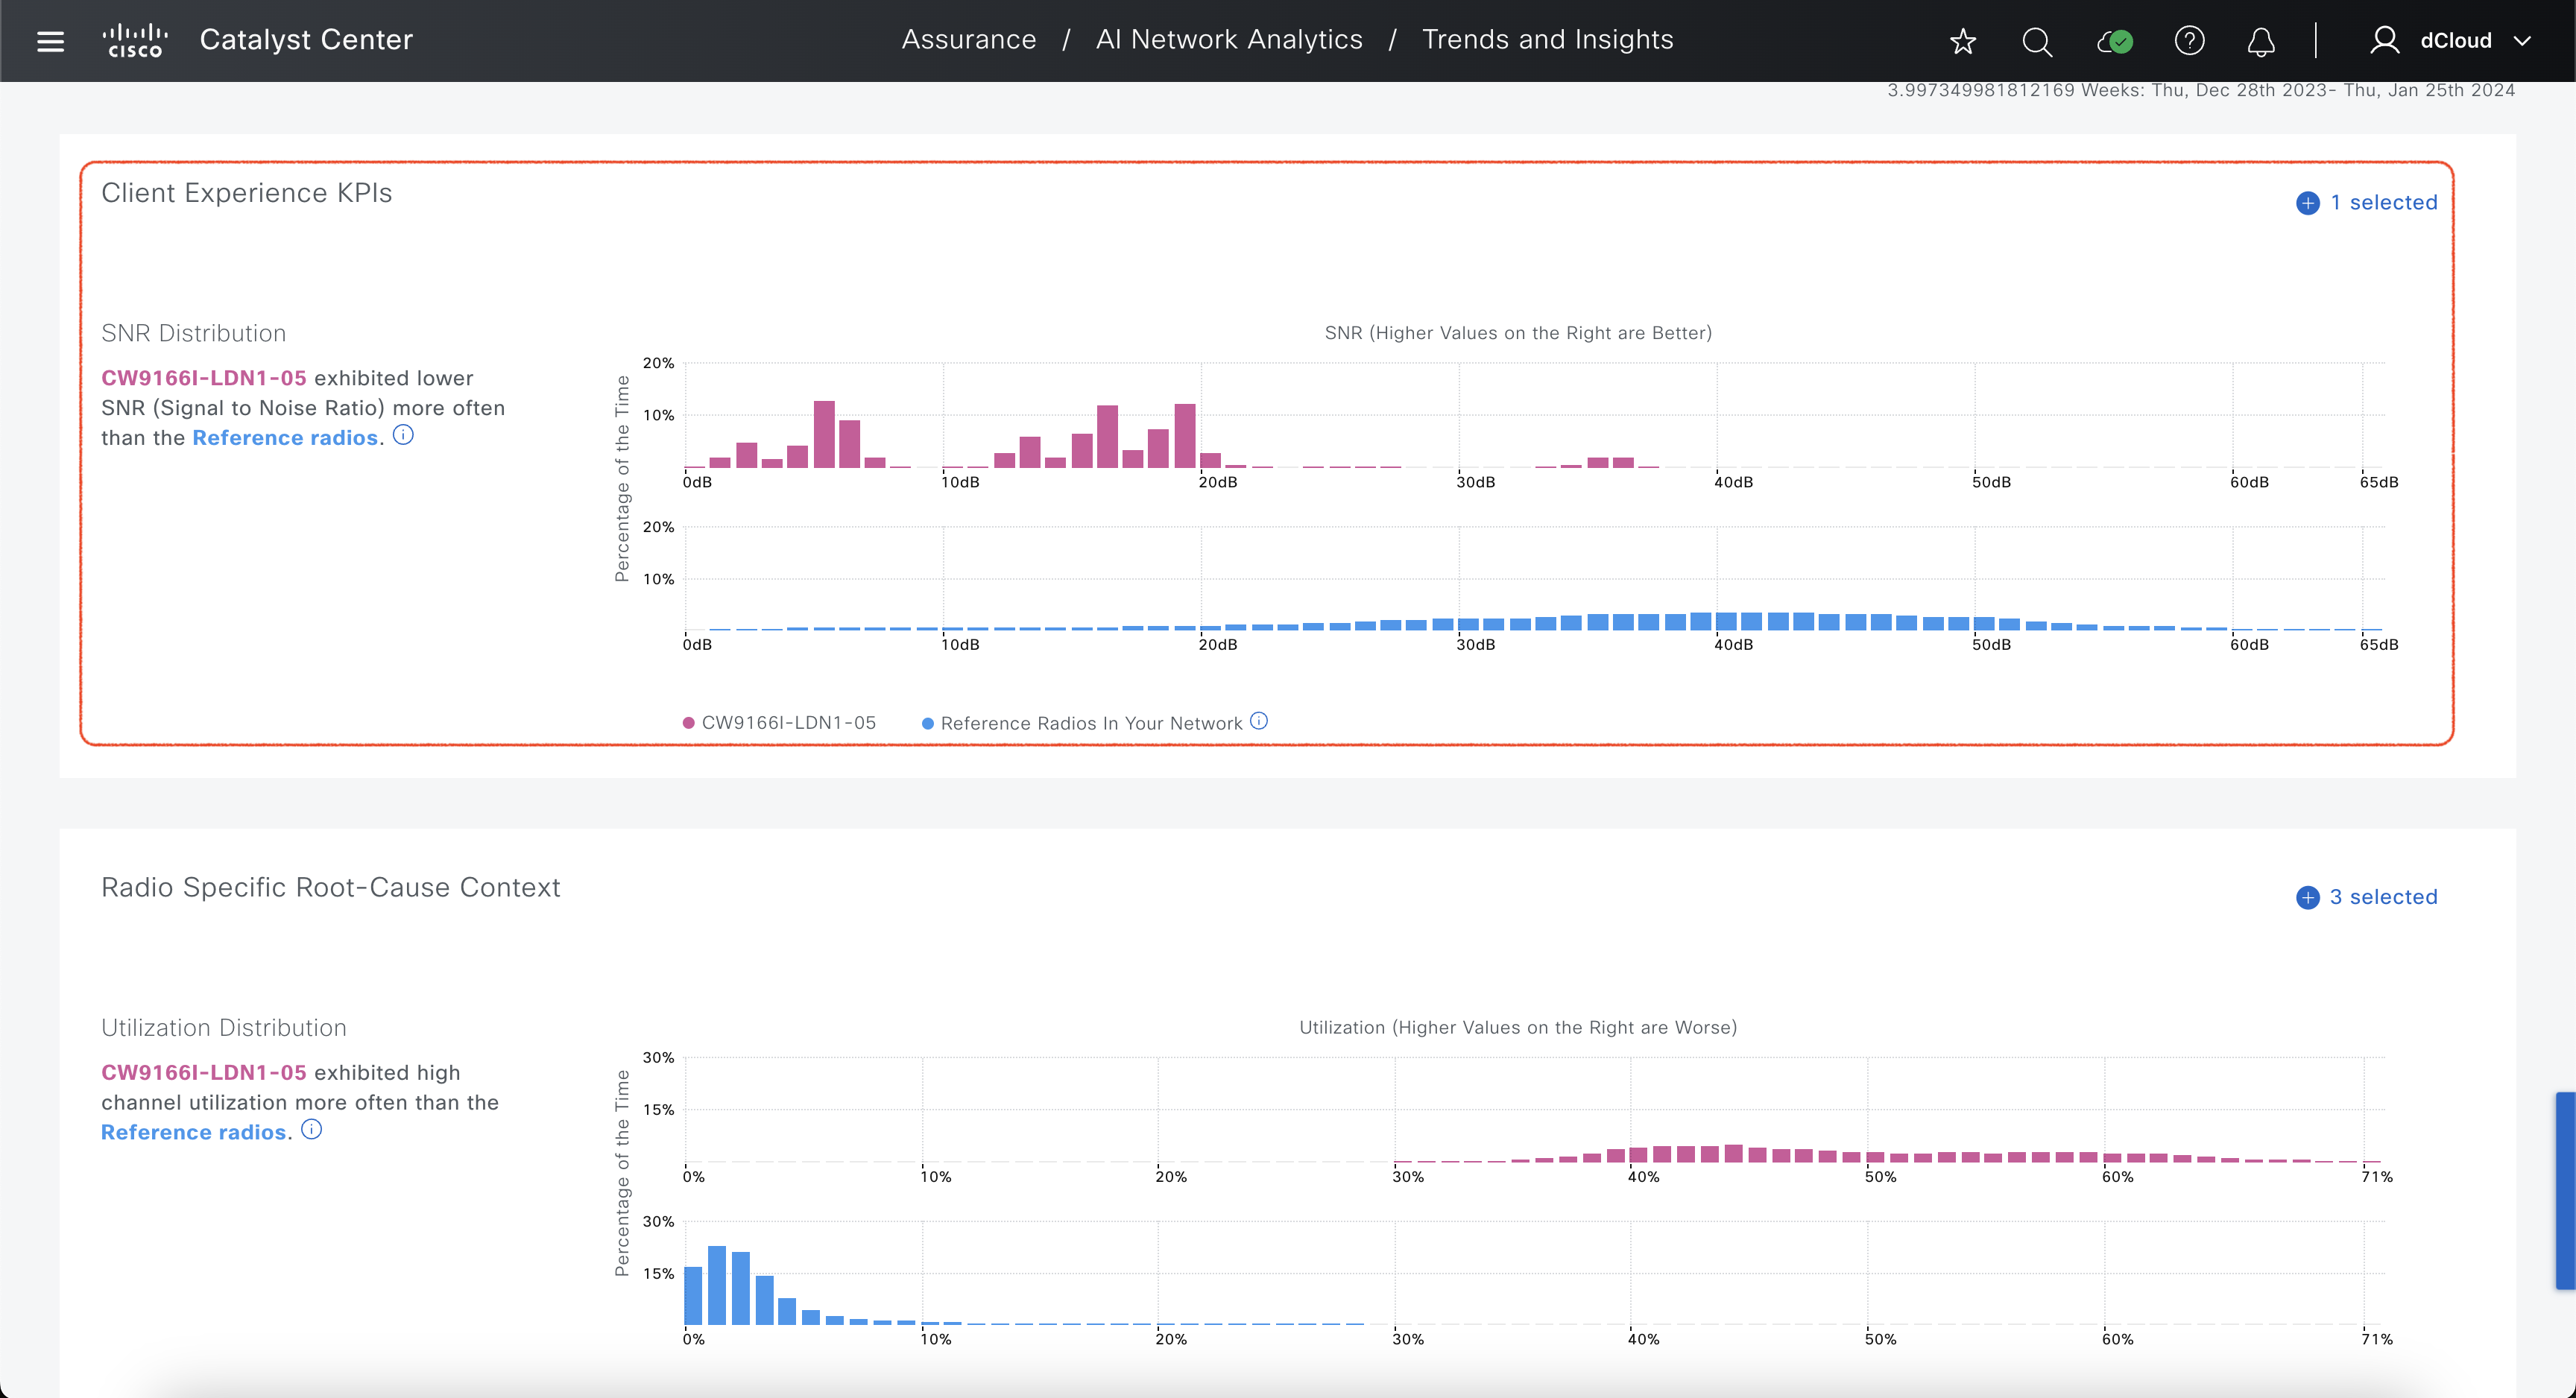Click Radio Specific Root-Cause Context heading
2576x1398 pixels.
(x=330, y=887)
